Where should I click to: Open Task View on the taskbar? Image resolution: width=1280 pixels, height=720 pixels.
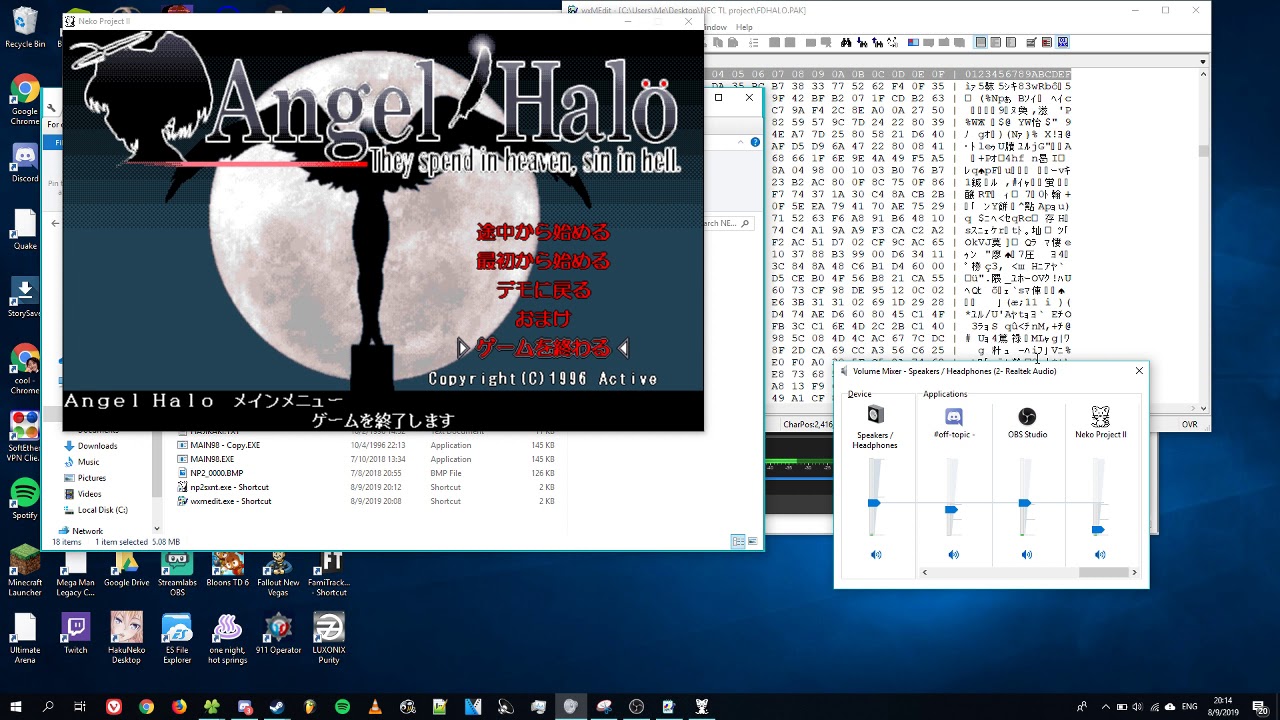coord(81,706)
